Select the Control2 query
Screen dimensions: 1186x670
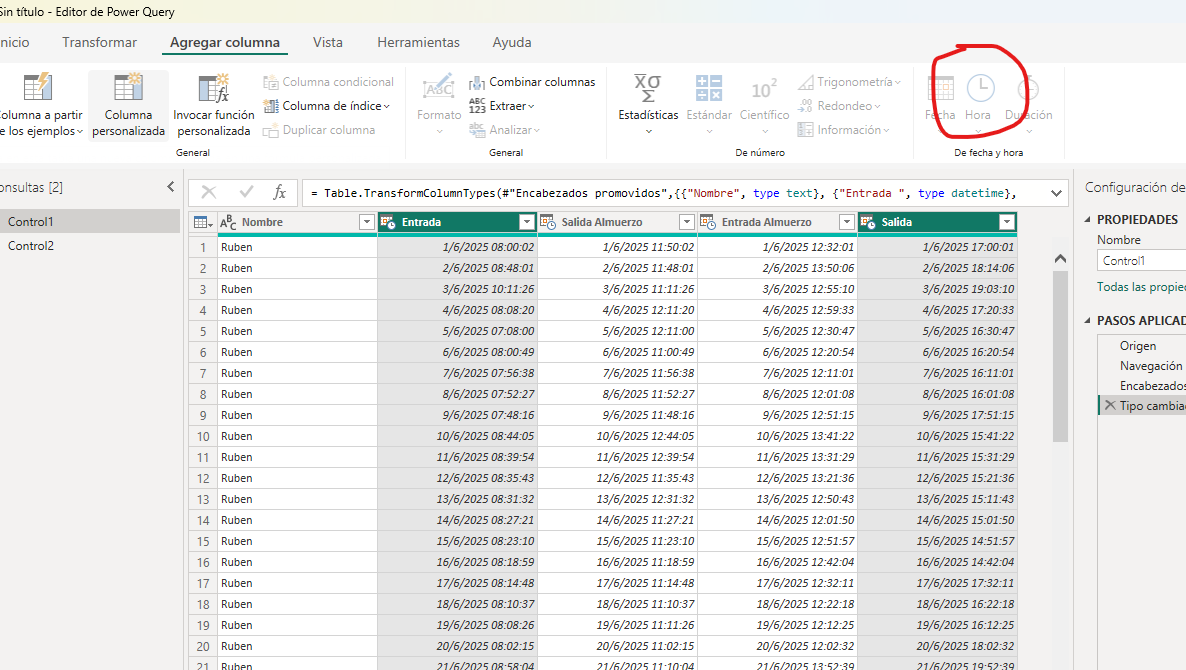[31, 246]
